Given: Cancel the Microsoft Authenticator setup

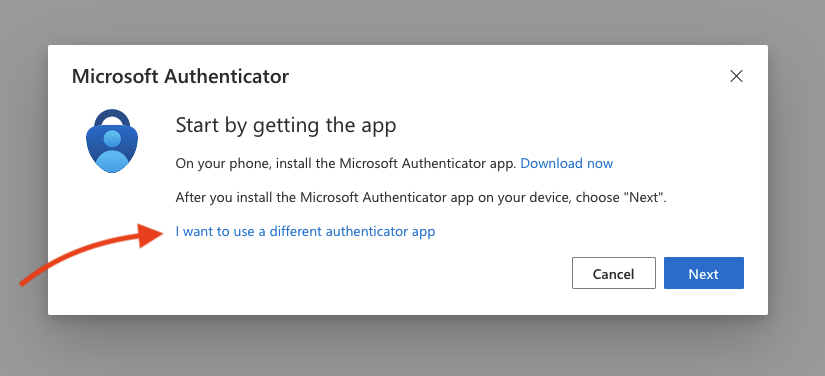Looking at the screenshot, I should (x=613, y=273).
